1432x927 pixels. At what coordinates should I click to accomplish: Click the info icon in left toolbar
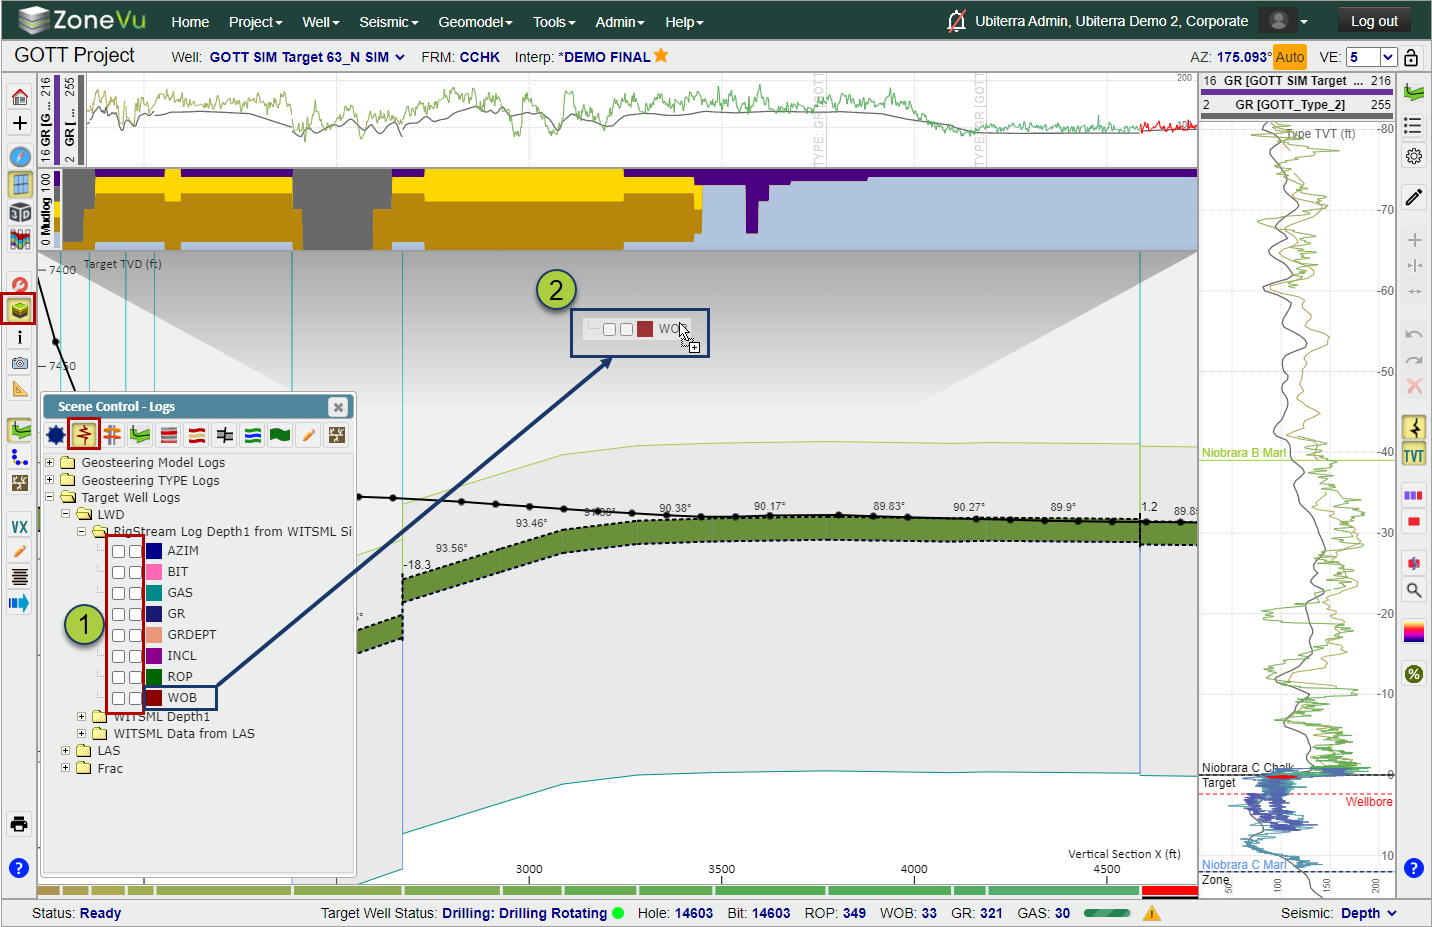[x=19, y=337]
